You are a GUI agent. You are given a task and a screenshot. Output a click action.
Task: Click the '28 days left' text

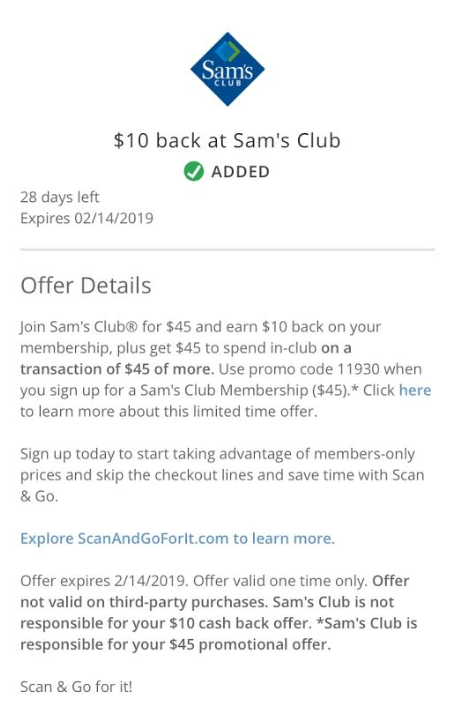coord(59,197)
